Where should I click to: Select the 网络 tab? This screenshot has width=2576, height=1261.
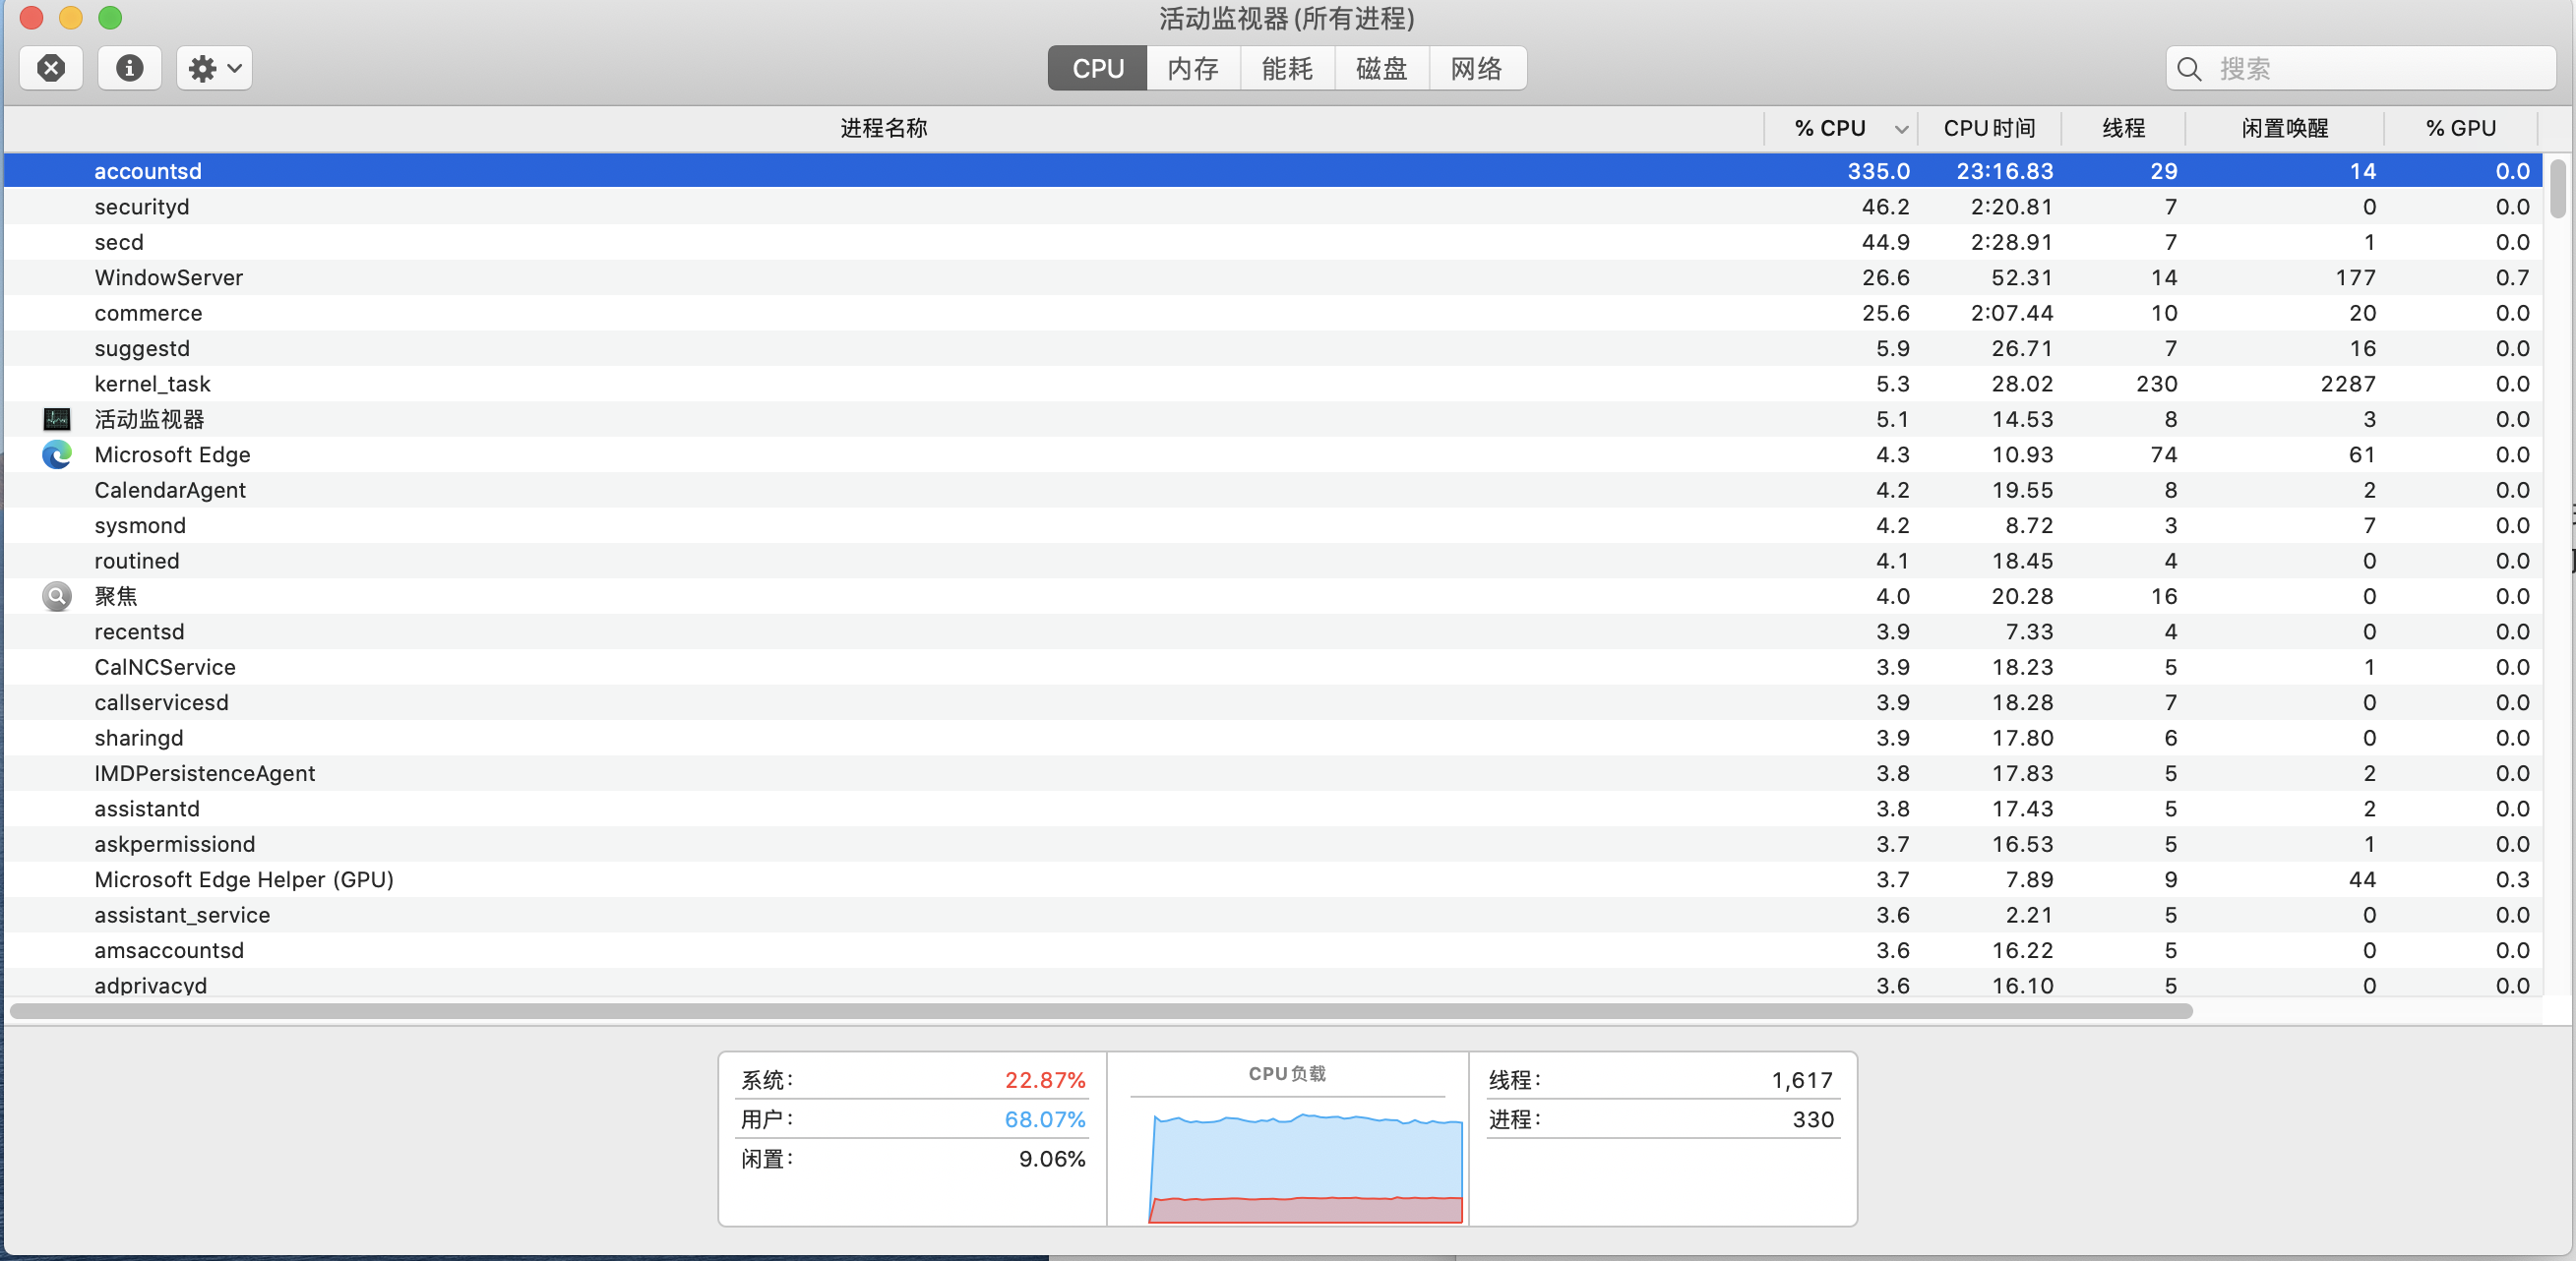tap(1475, 69)
